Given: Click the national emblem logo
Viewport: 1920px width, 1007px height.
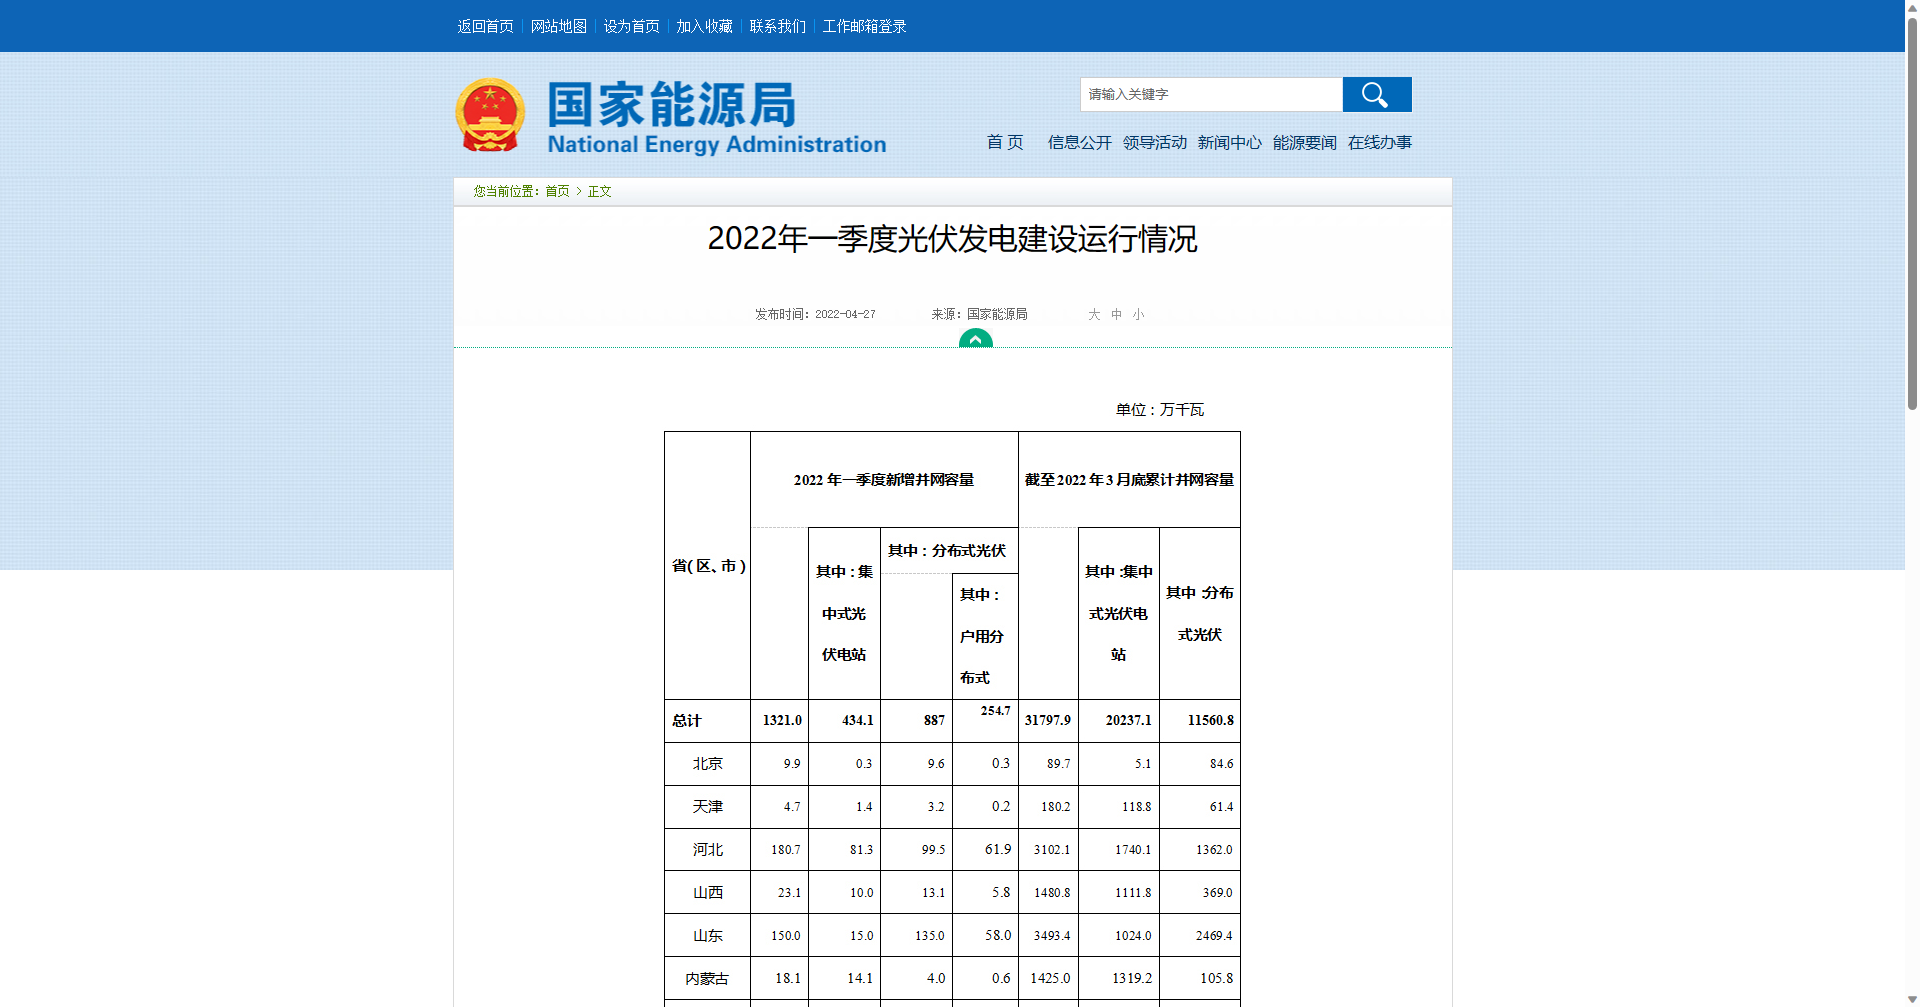Looking at the screenshot, I should tap(490, 116).
